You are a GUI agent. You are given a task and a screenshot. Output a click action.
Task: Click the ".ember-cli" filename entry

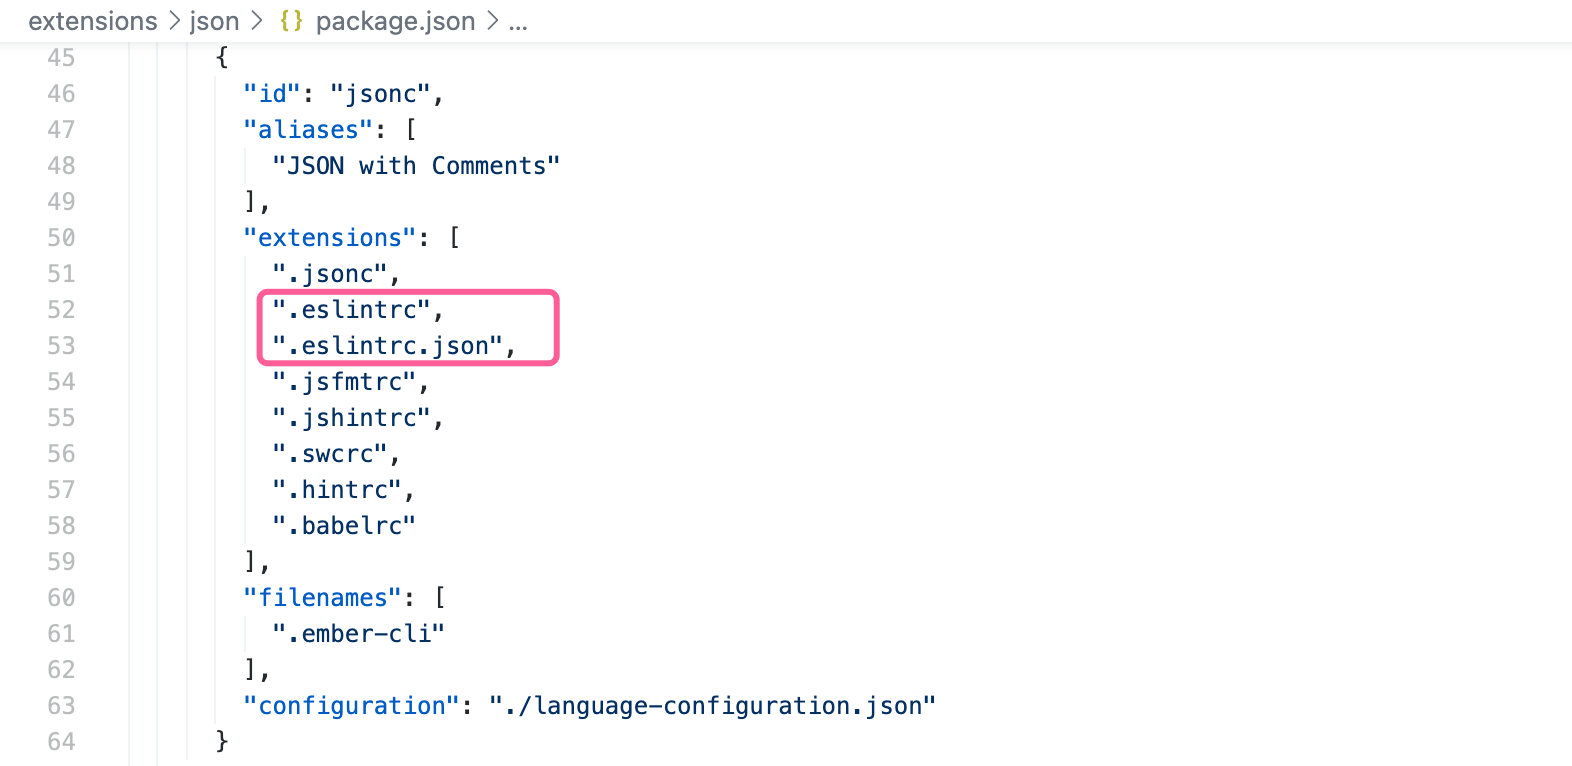(358, 634)
